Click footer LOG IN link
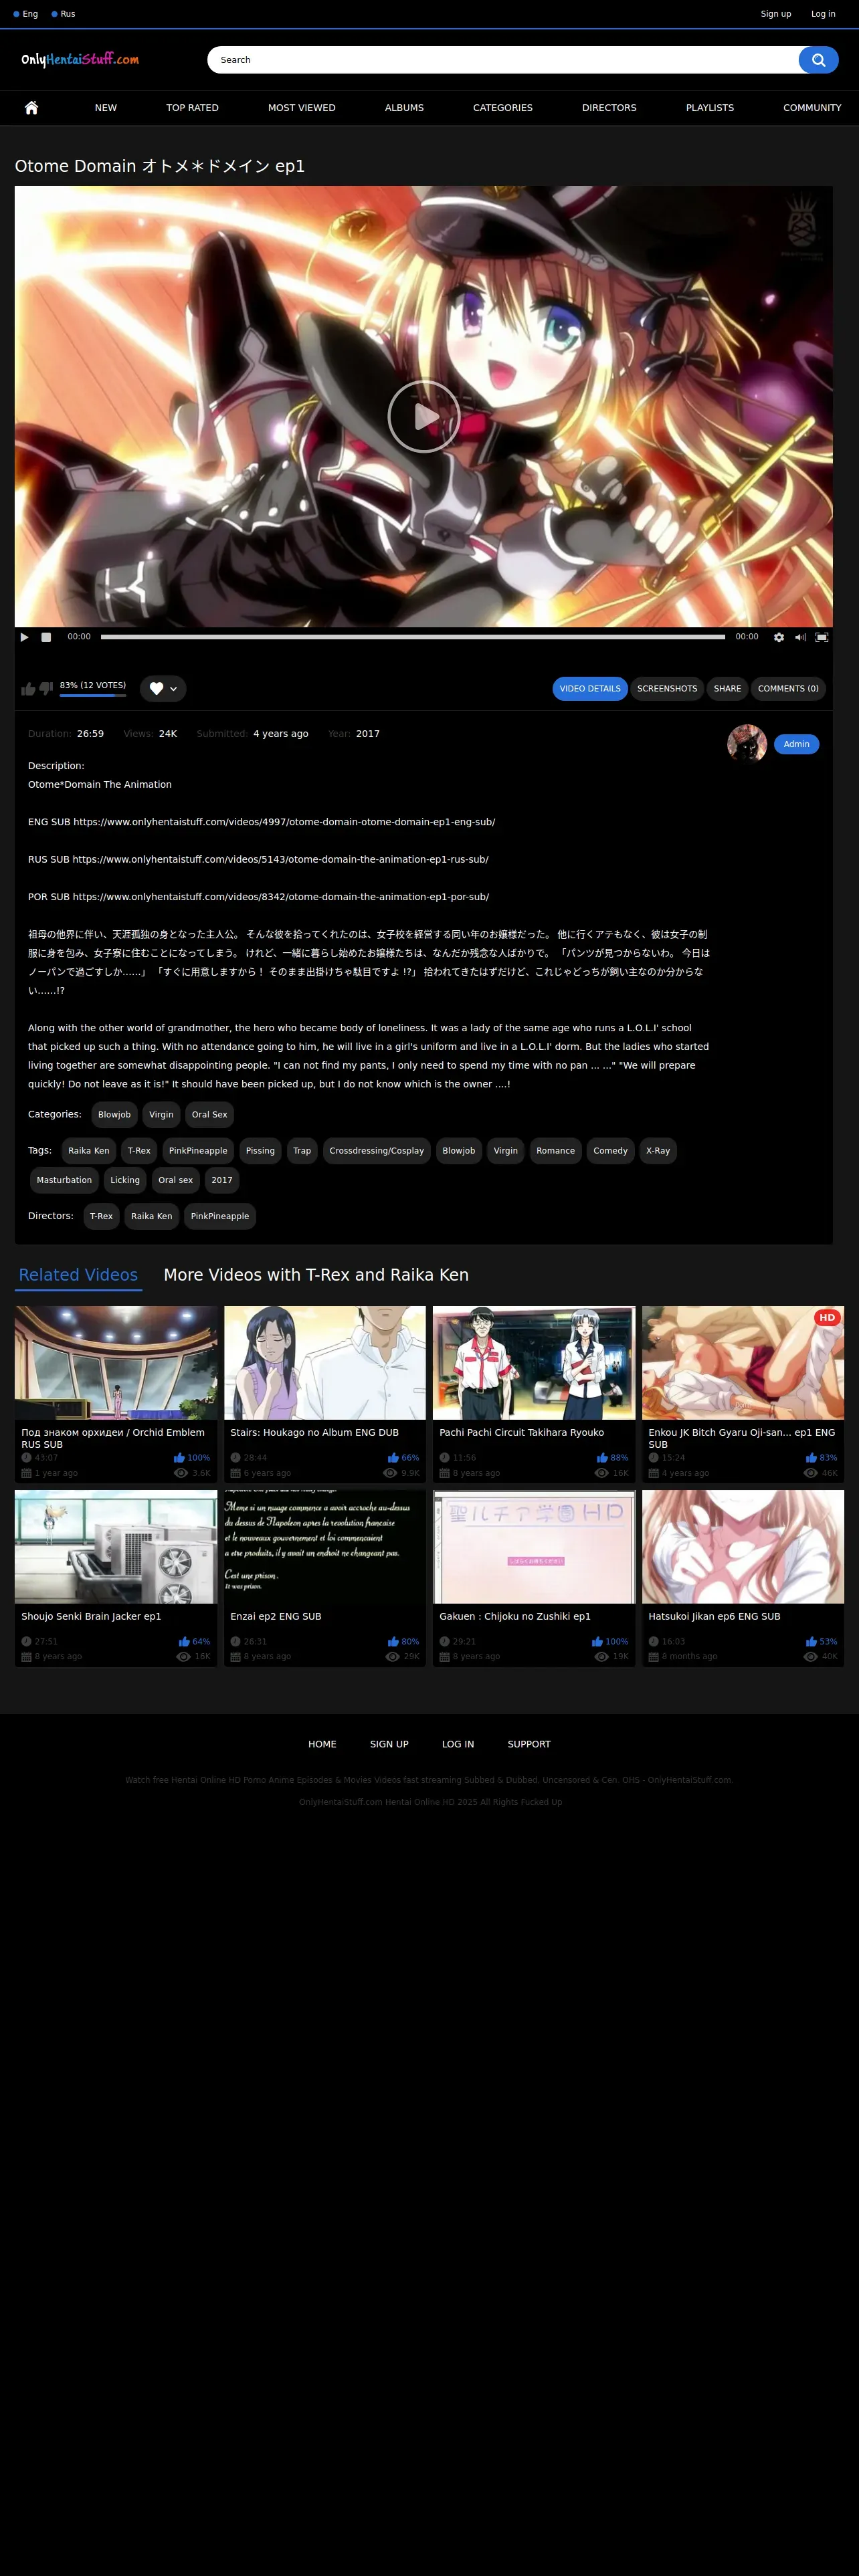The width and height of the screenshot is (859, 2576). coord(458,1744)
